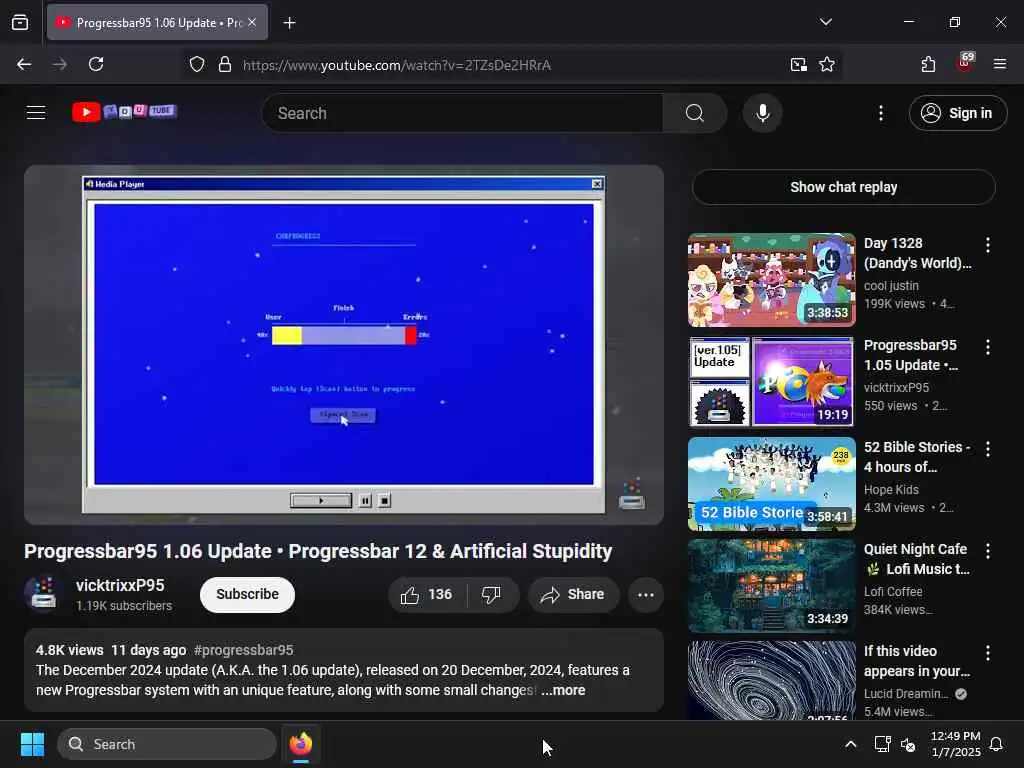Open Firefox application menu

click(x=999, y=64)
